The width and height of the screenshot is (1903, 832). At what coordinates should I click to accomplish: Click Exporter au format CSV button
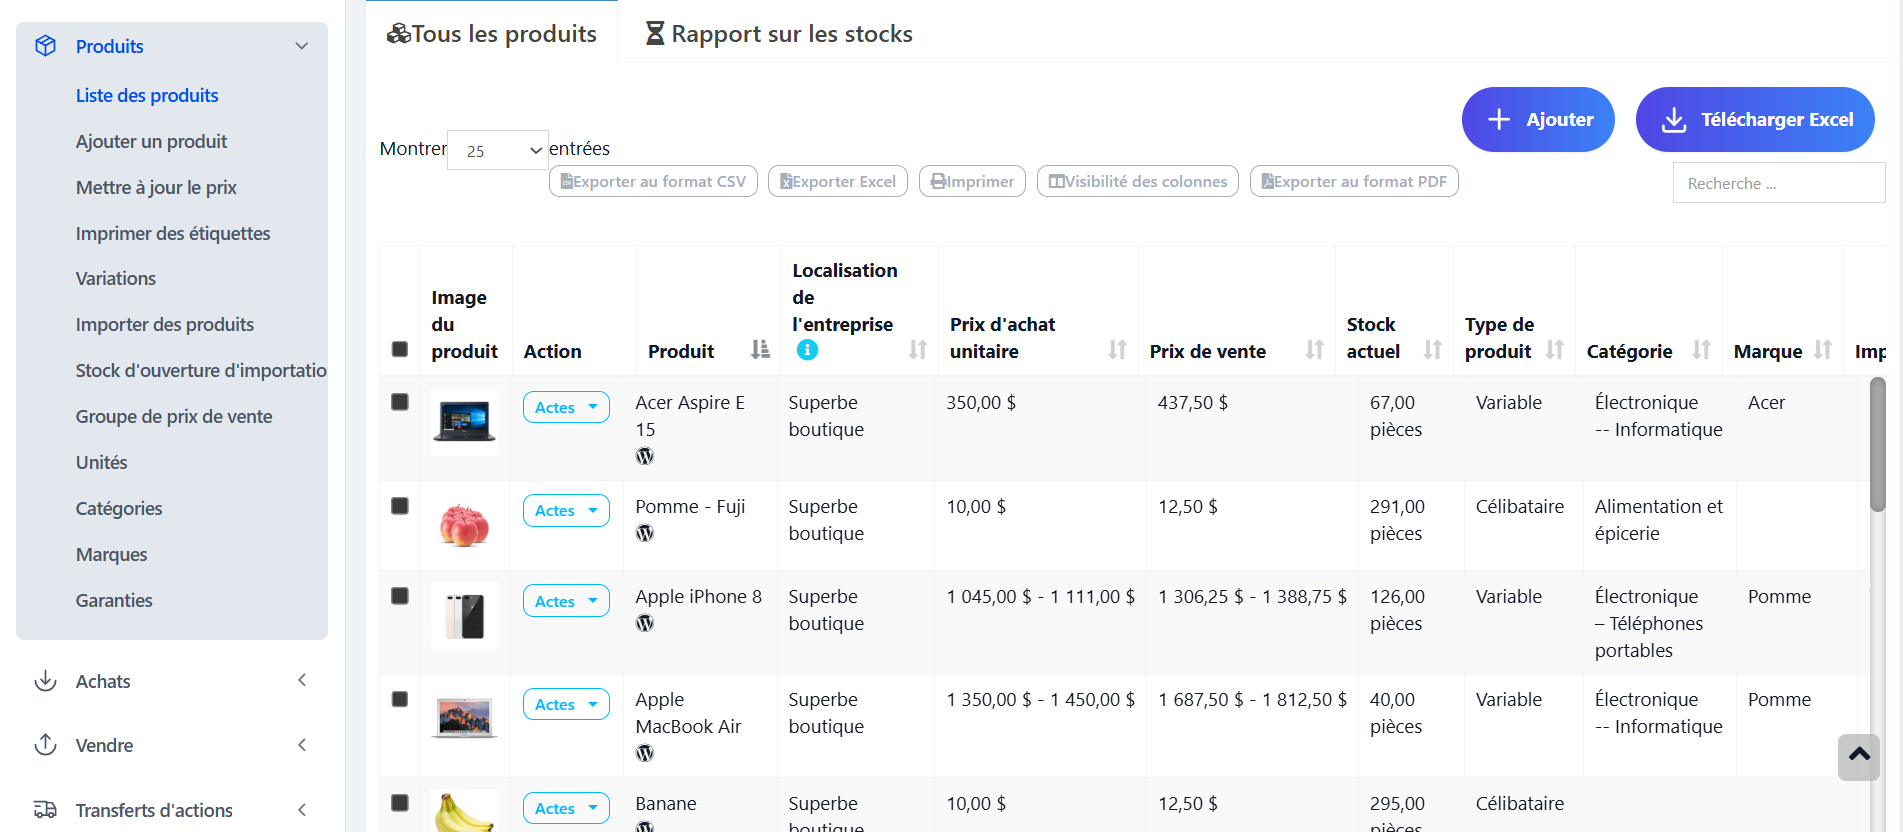click(653, 181)
